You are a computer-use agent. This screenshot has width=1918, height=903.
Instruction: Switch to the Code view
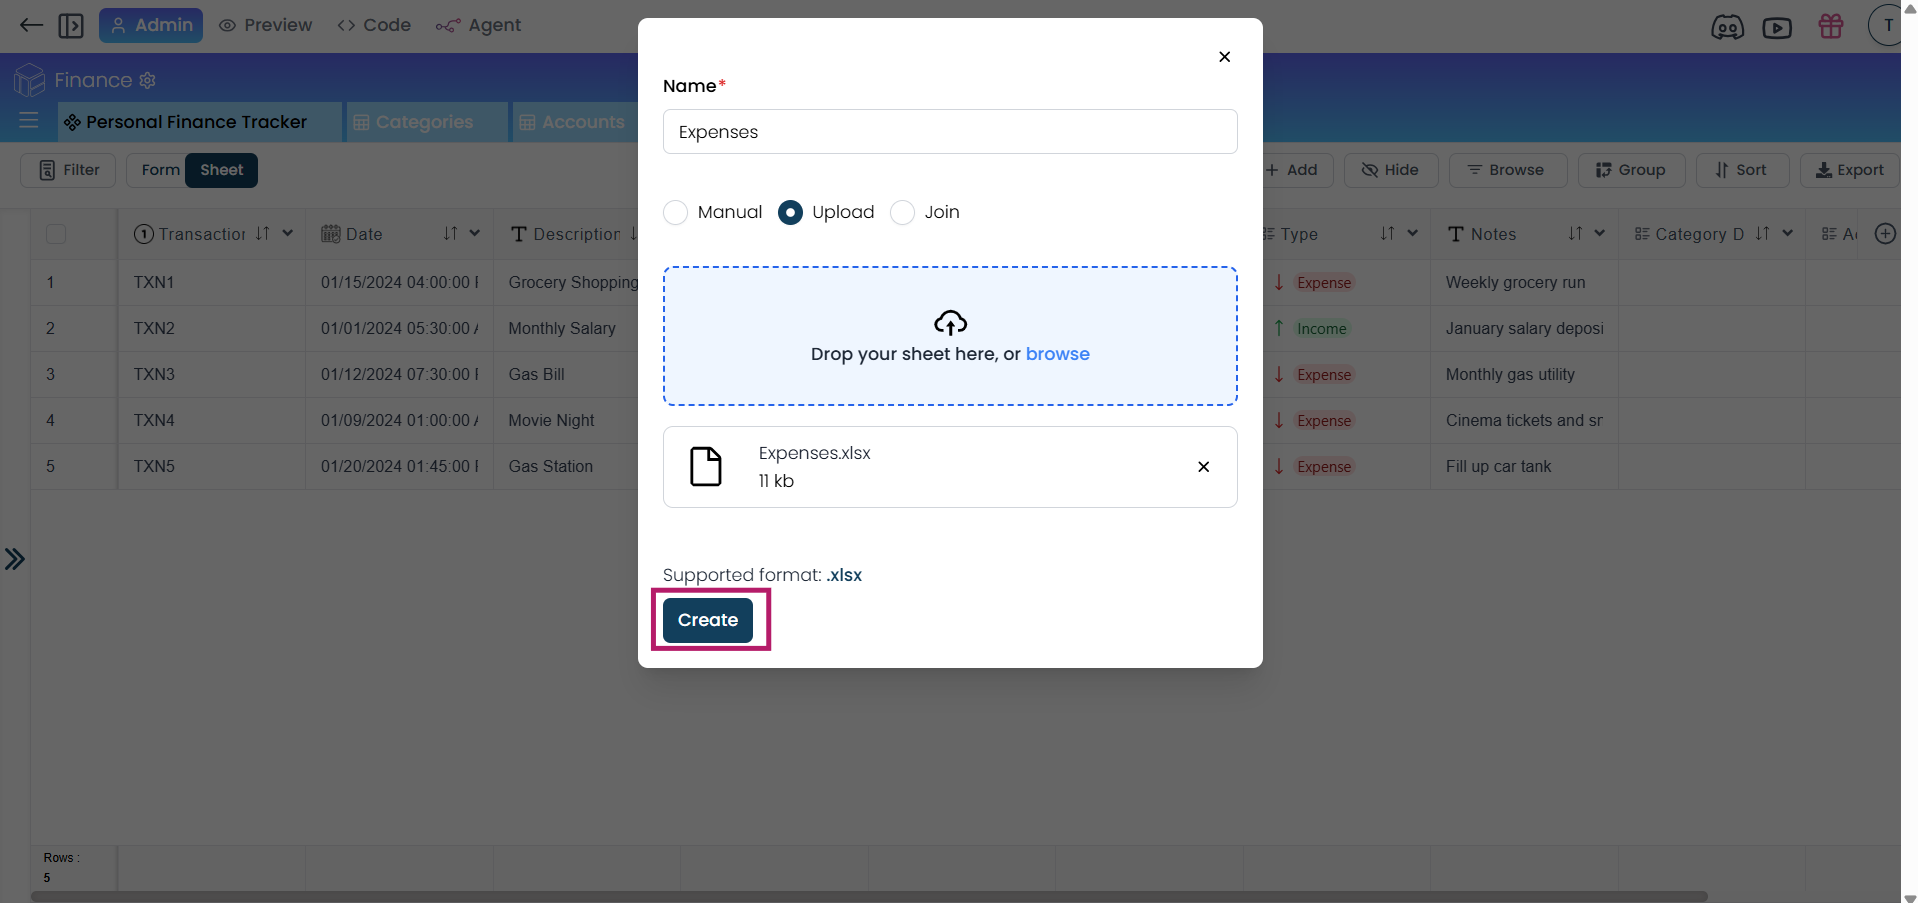374,25
